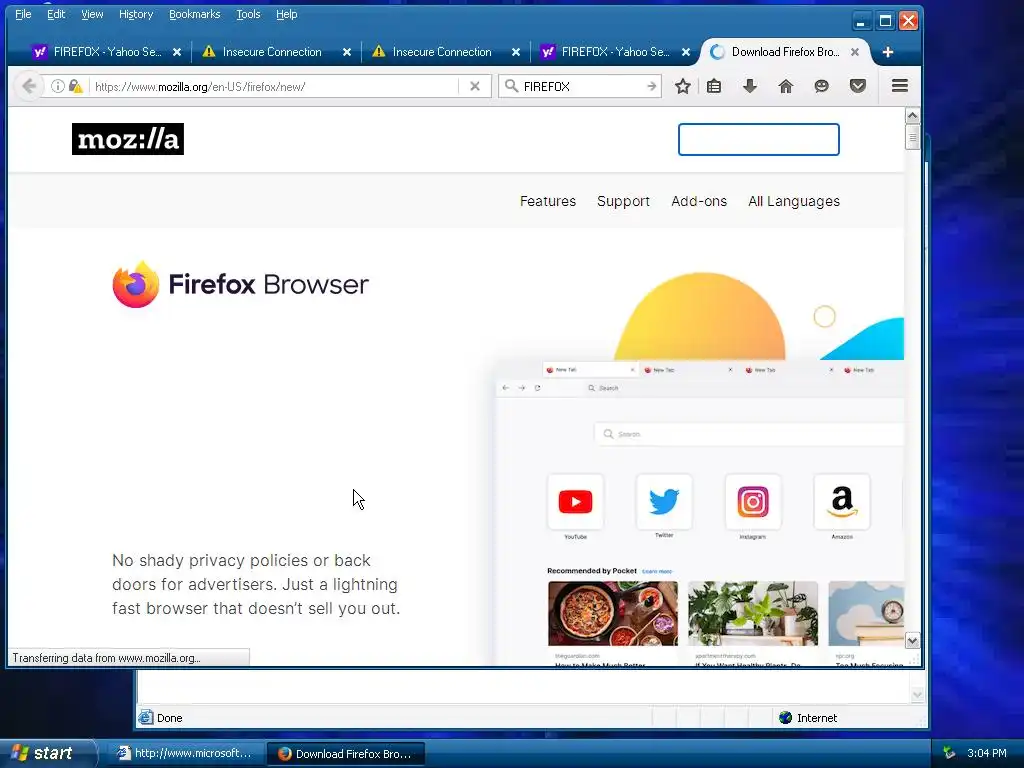Open the chat smiley toolbar icon
The width and height of the screenshot is (1024, 768).
pos(821,86)
